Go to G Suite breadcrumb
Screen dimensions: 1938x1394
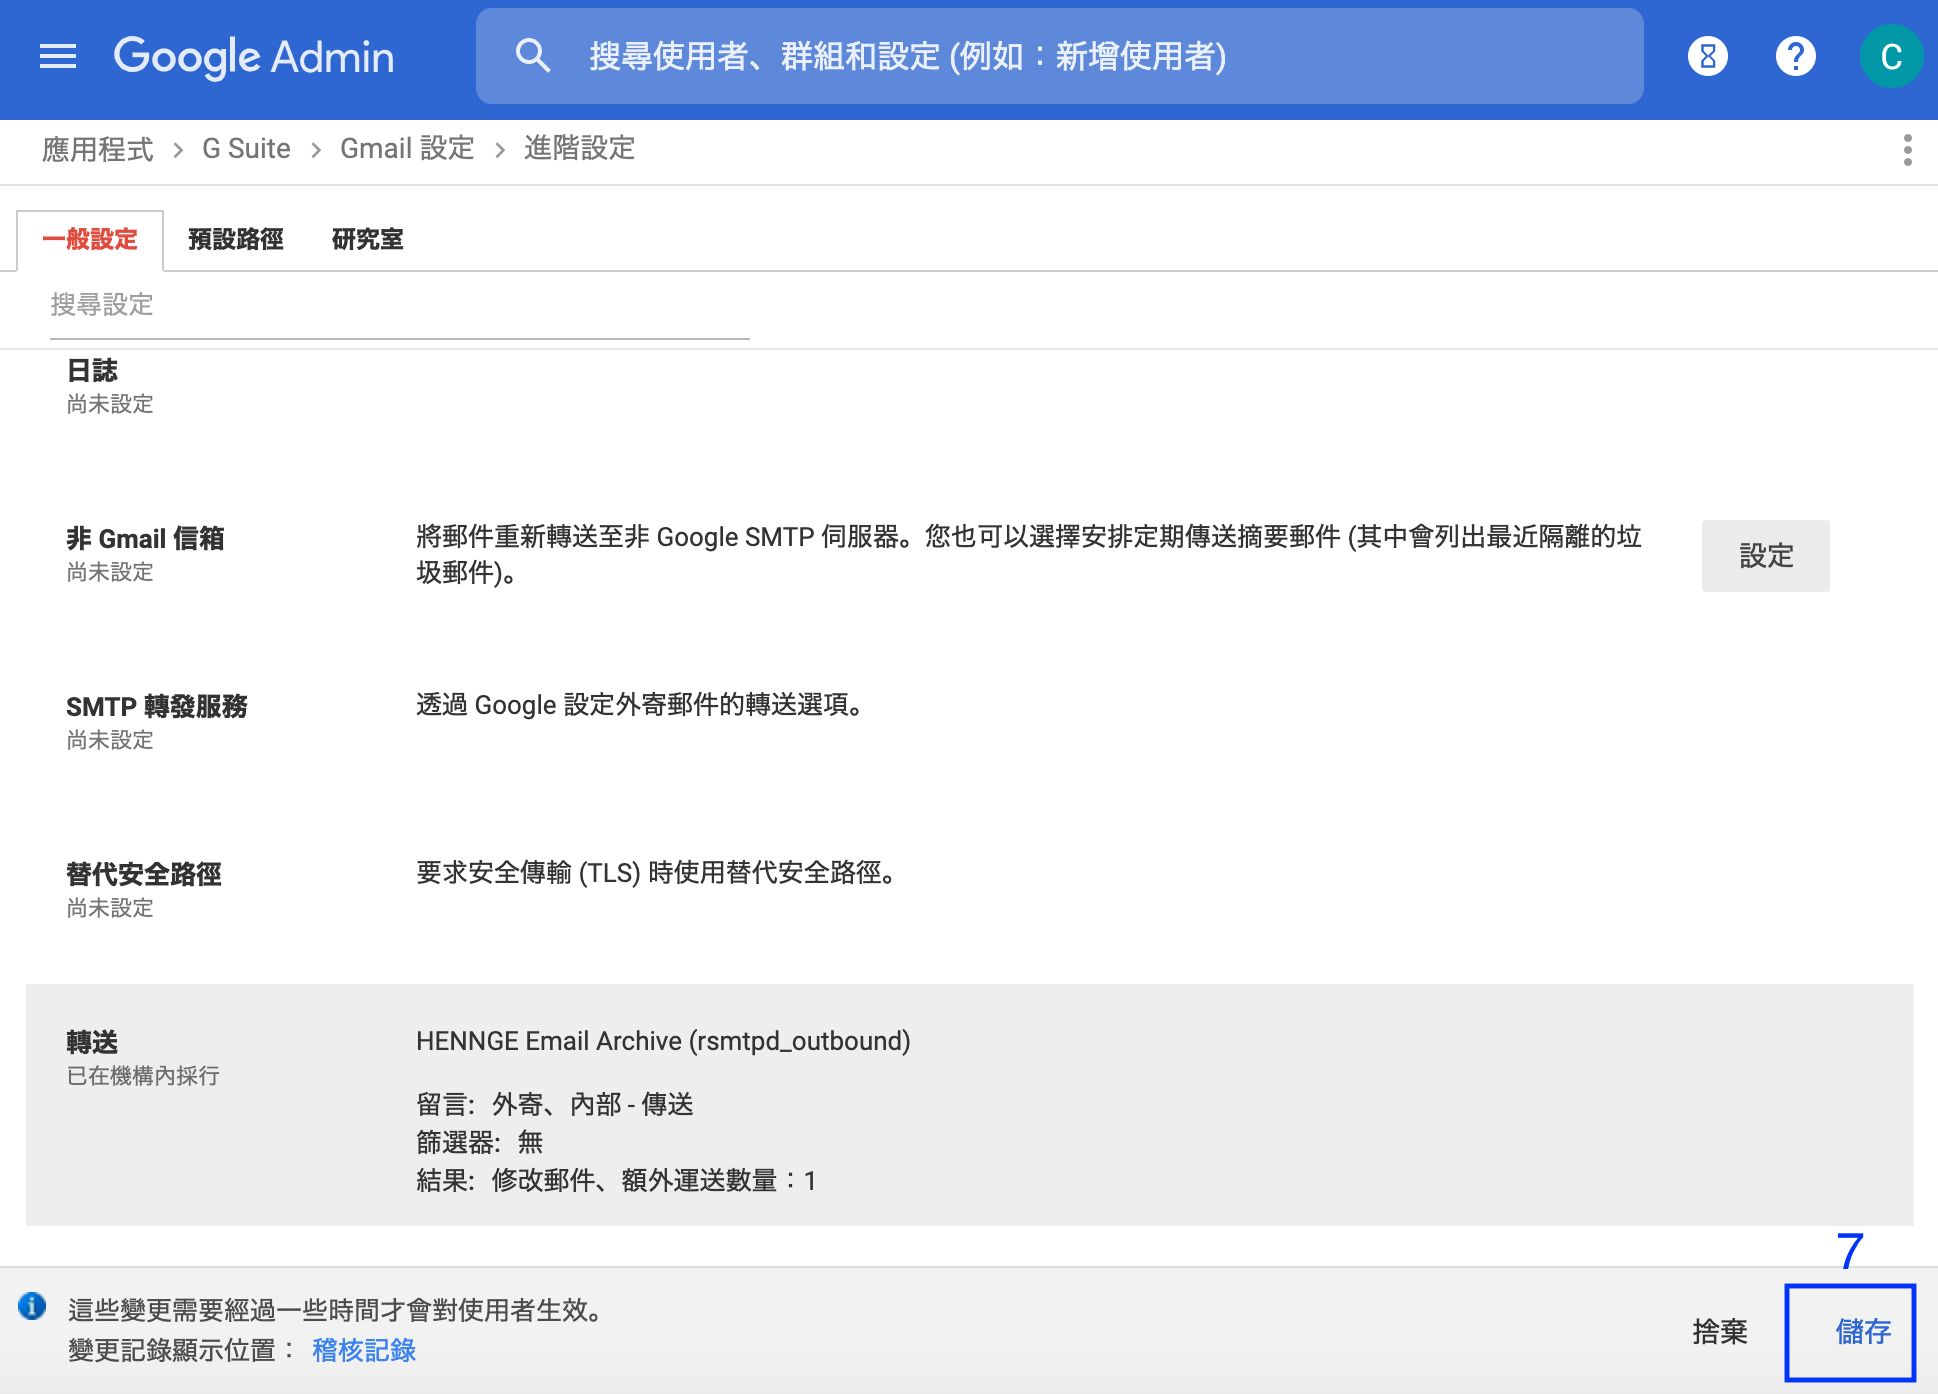[246, 149]
